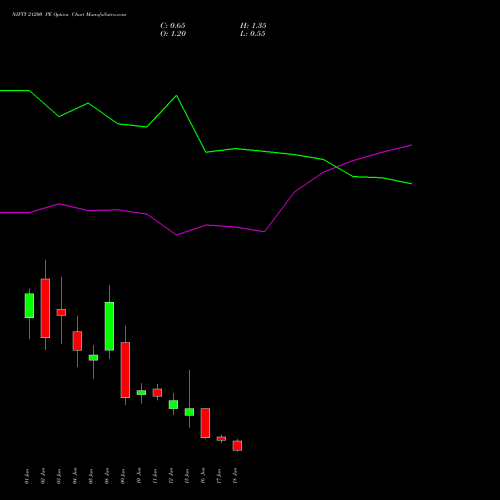Click the small green candle above 05 Jan

[x=93, y=358]
